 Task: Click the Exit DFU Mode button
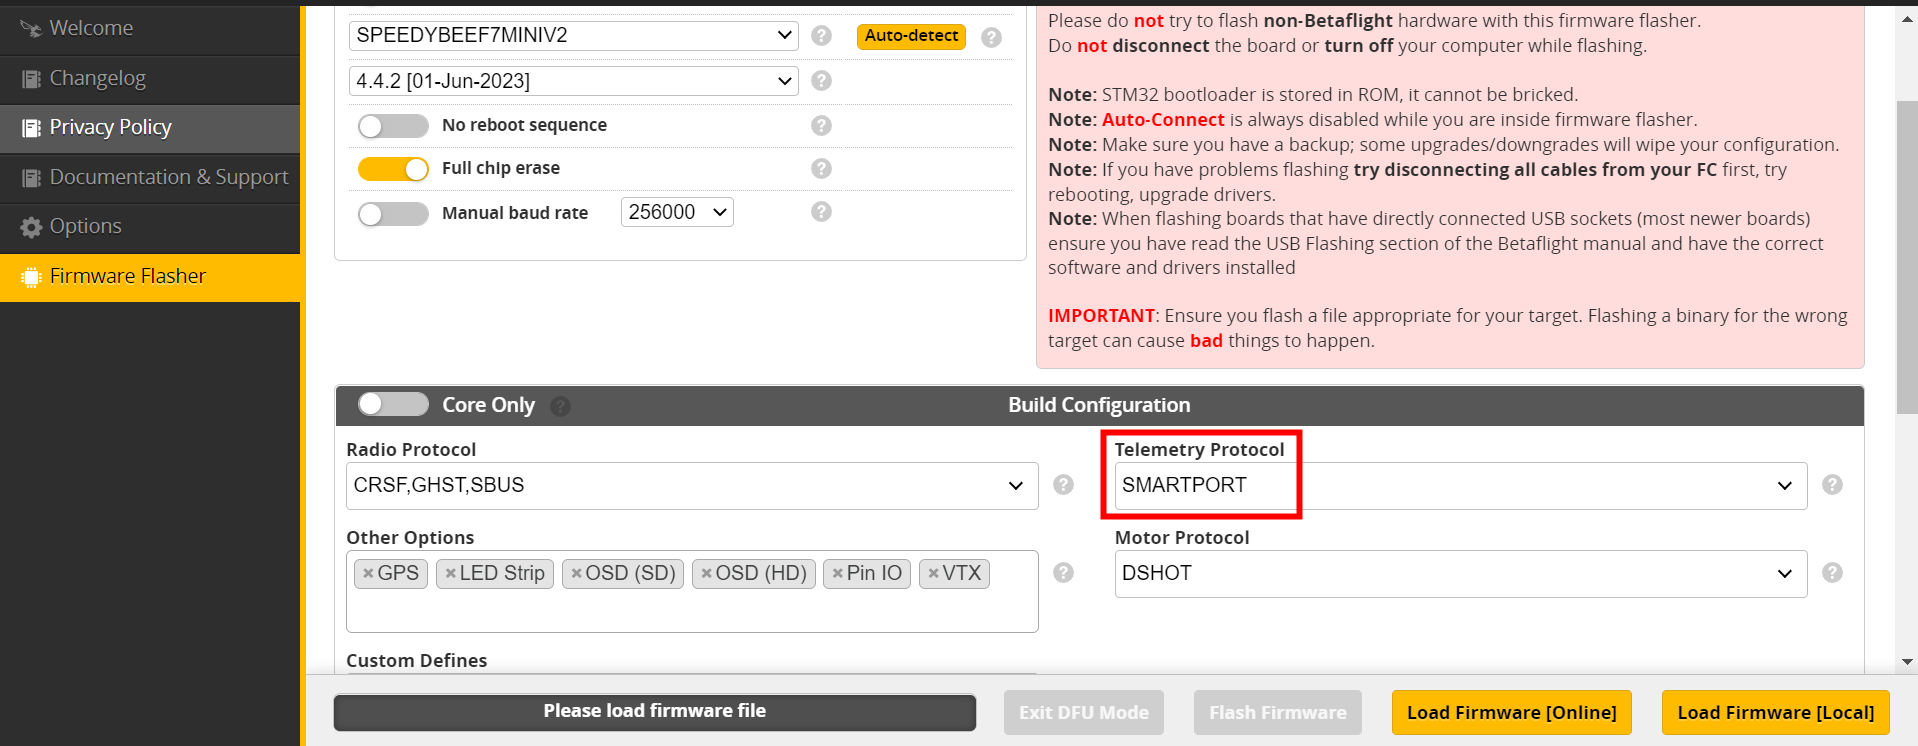(1083, 712)
